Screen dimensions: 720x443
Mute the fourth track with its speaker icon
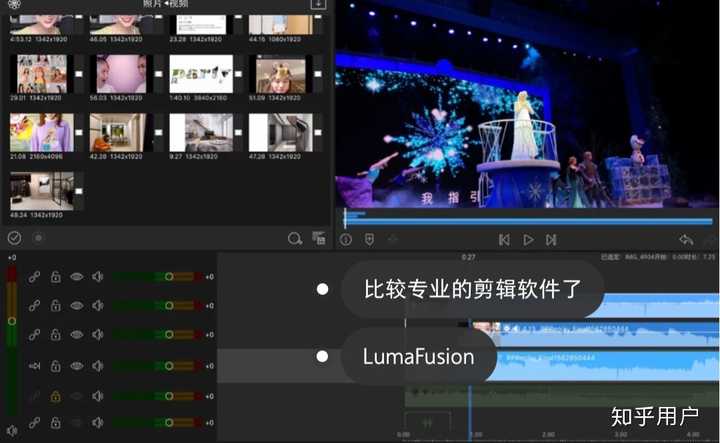coord(97,366)
